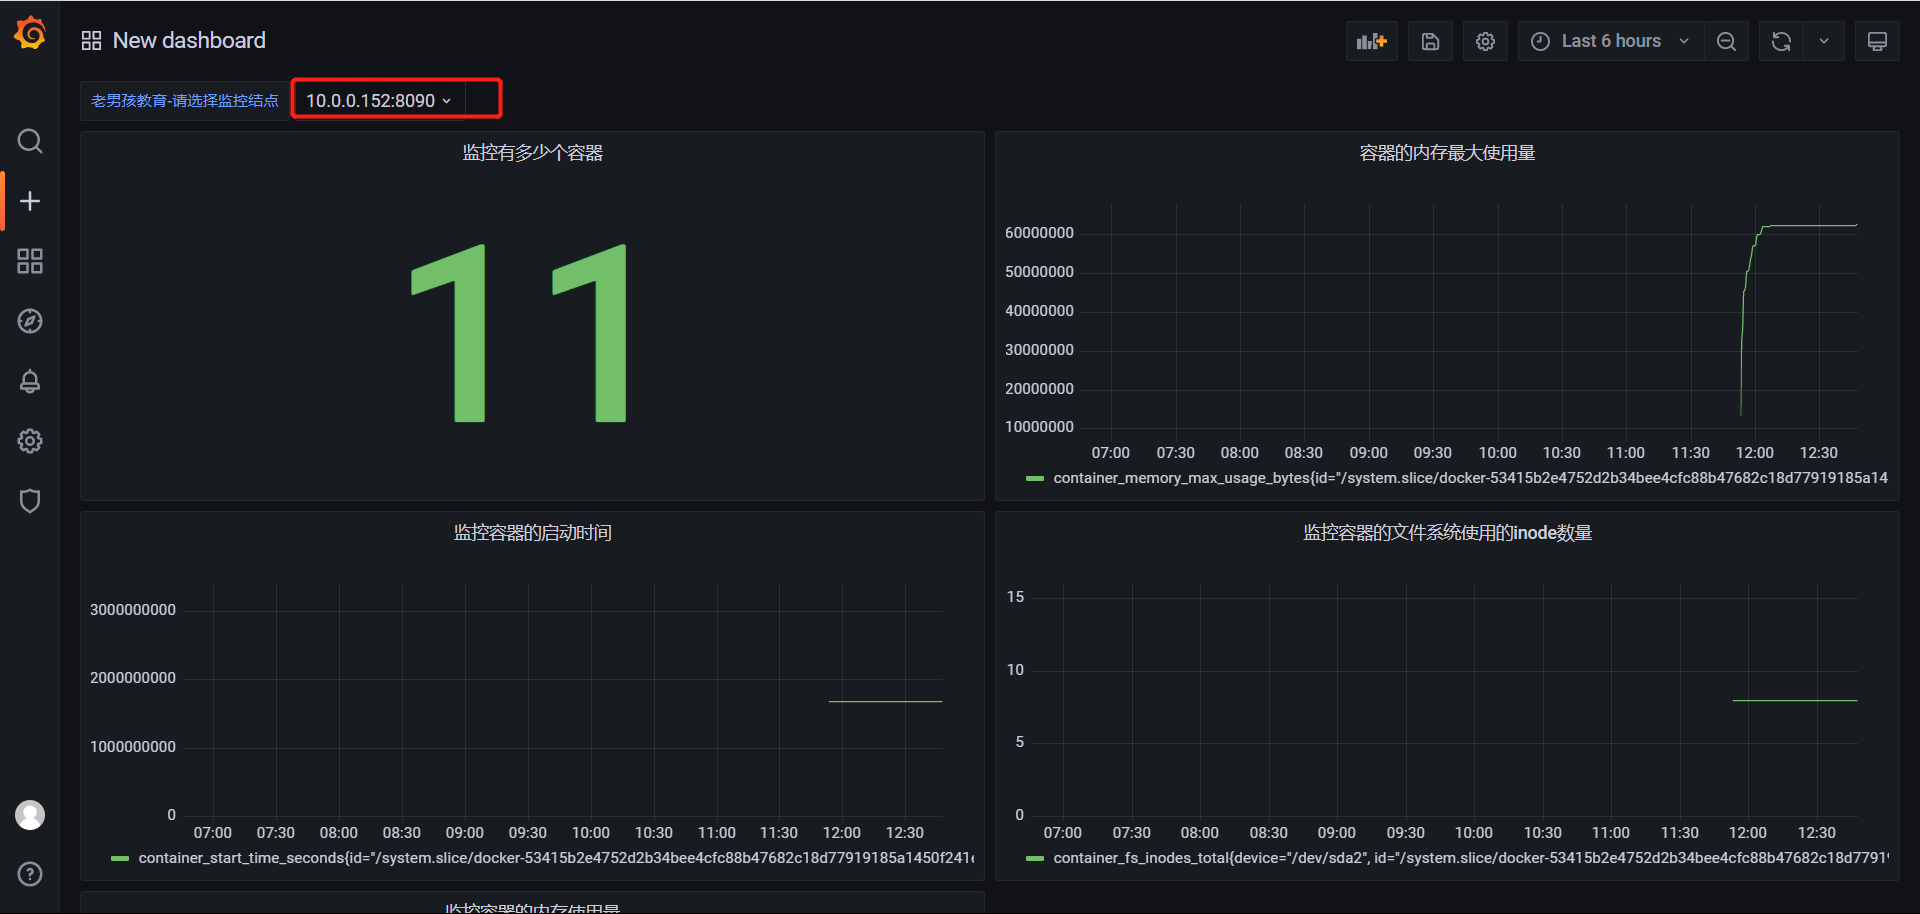Open the 容器的内存最大使用量 panel title menu
Image resolution: width=1920 pixels, height=914 pixels.
1447,153
